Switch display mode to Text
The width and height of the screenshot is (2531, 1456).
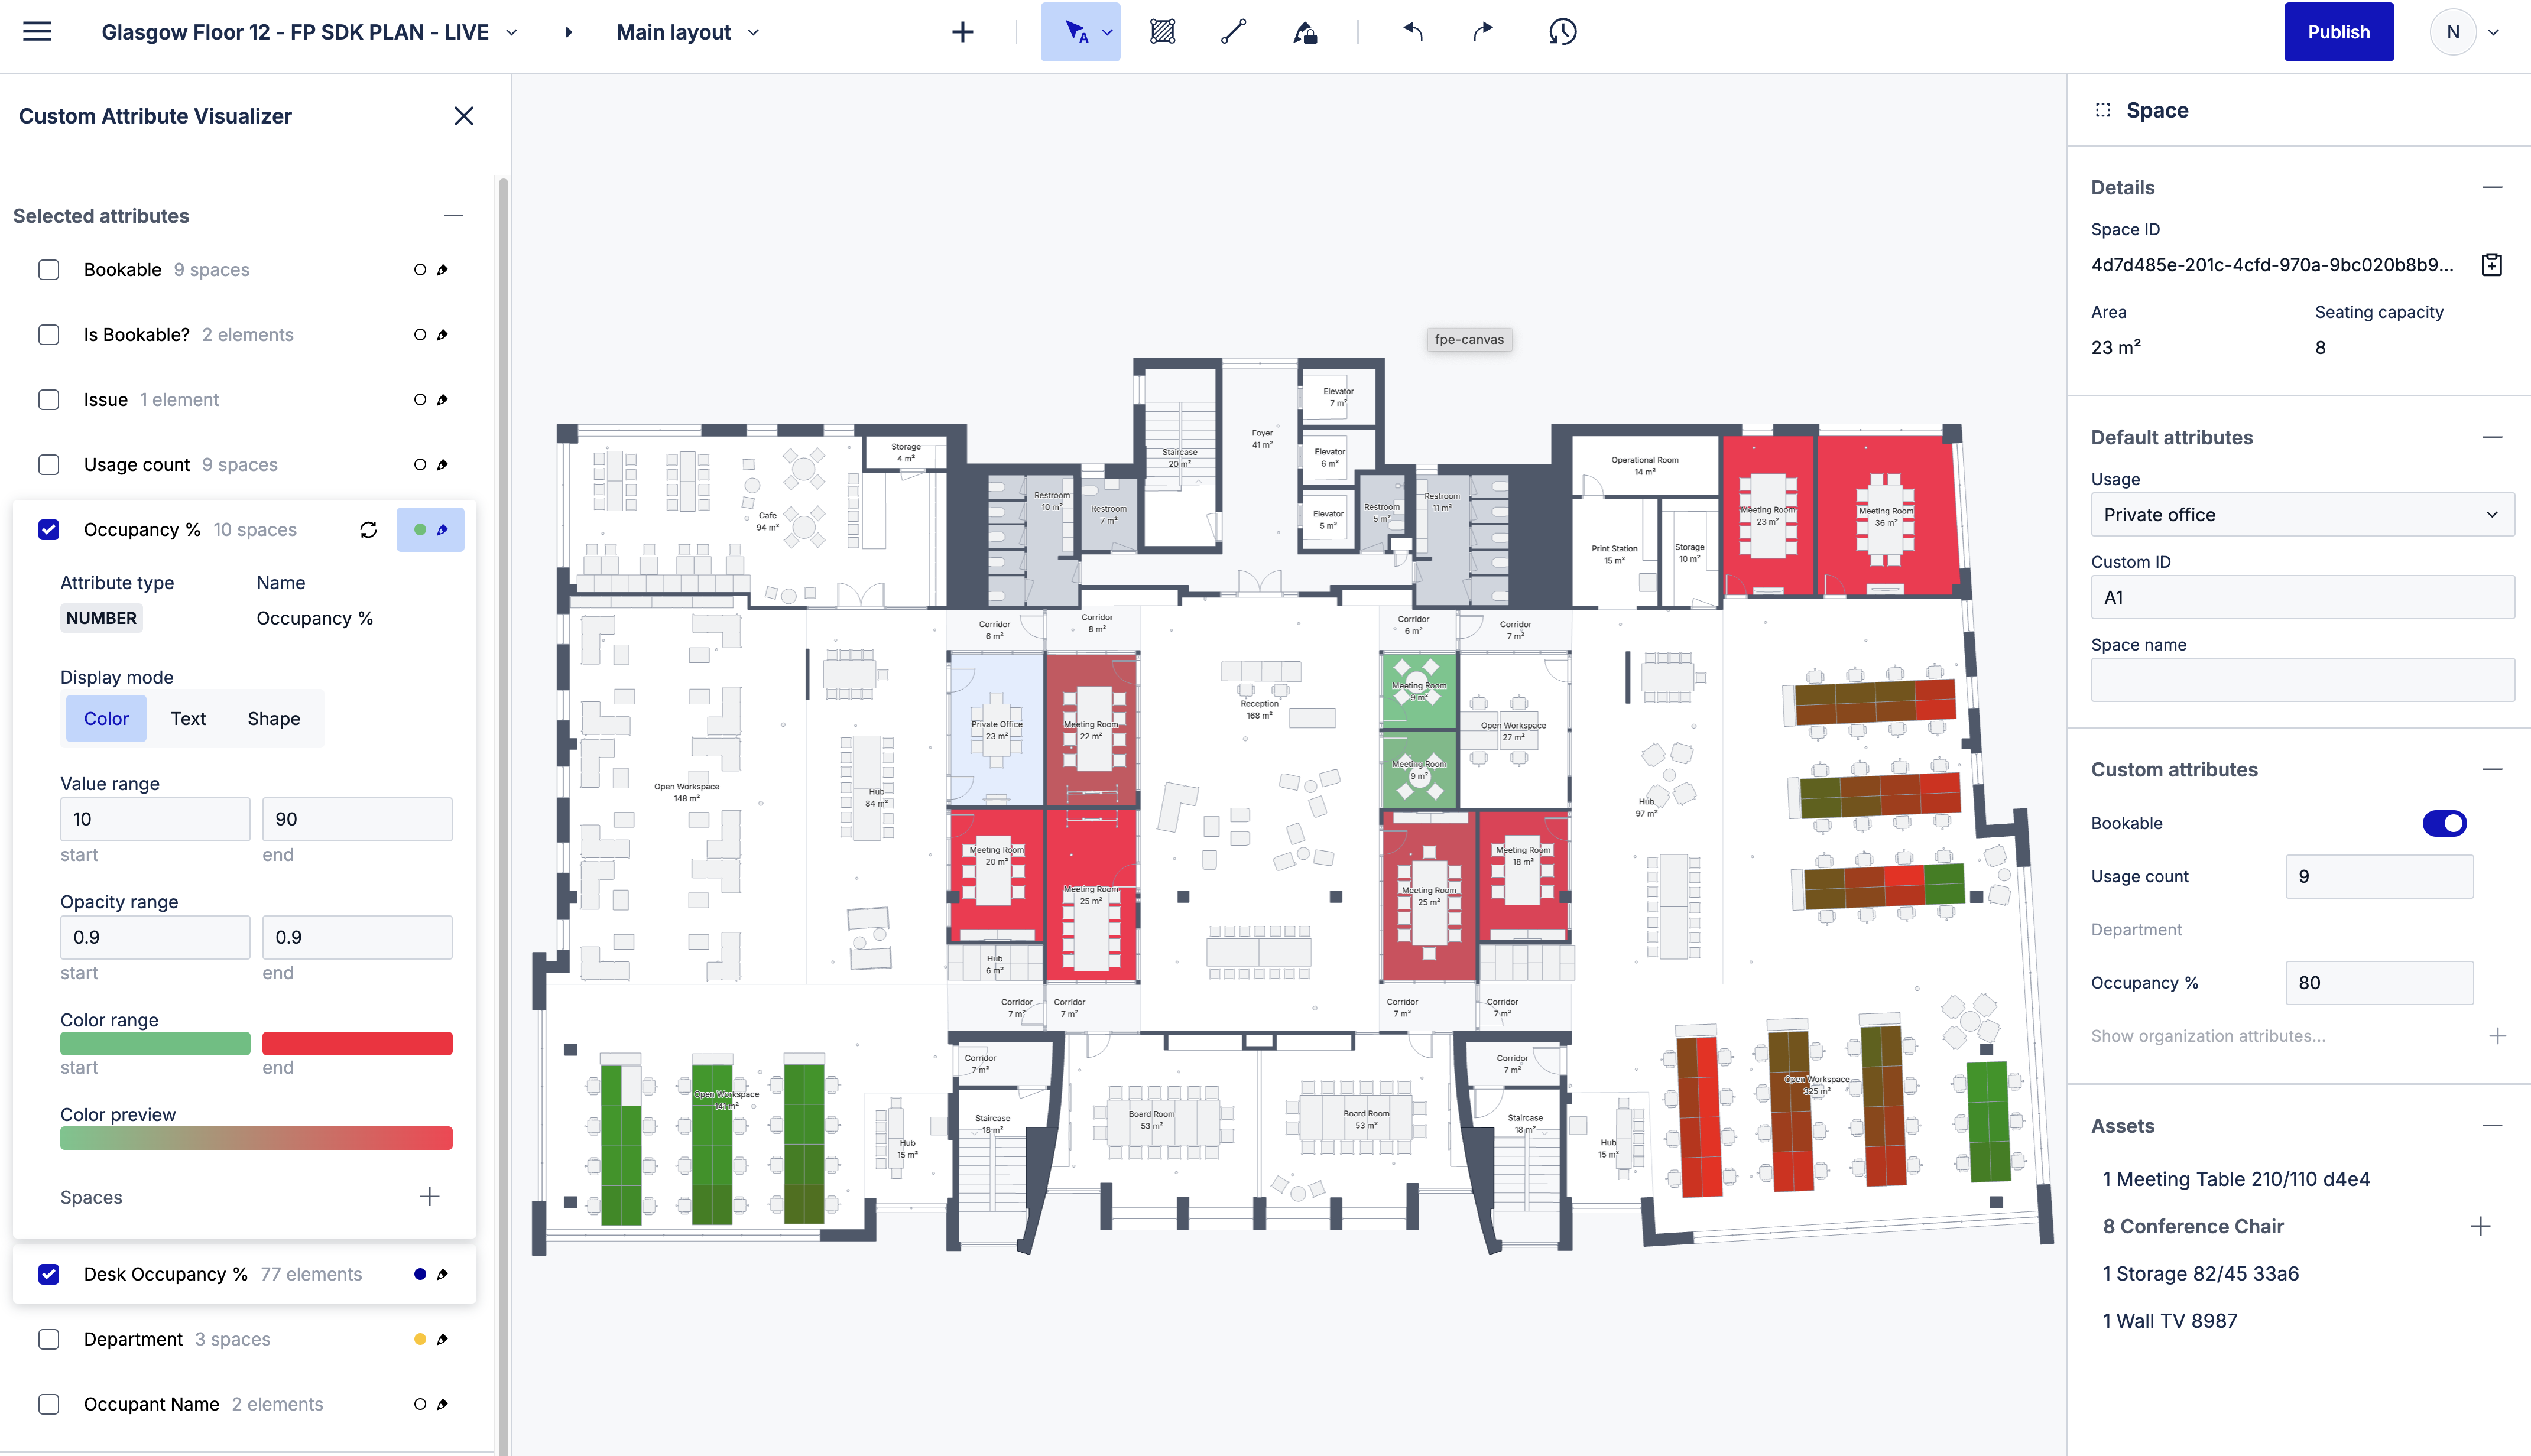click(x=188, y=718)
